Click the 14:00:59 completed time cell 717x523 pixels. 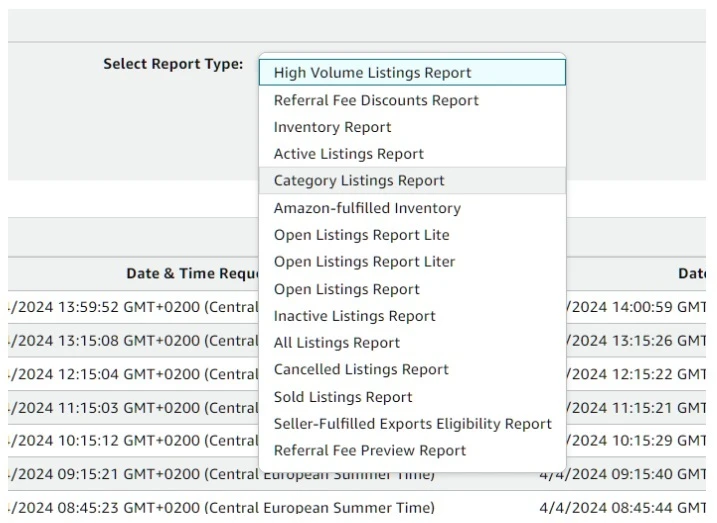click(636, 307)
